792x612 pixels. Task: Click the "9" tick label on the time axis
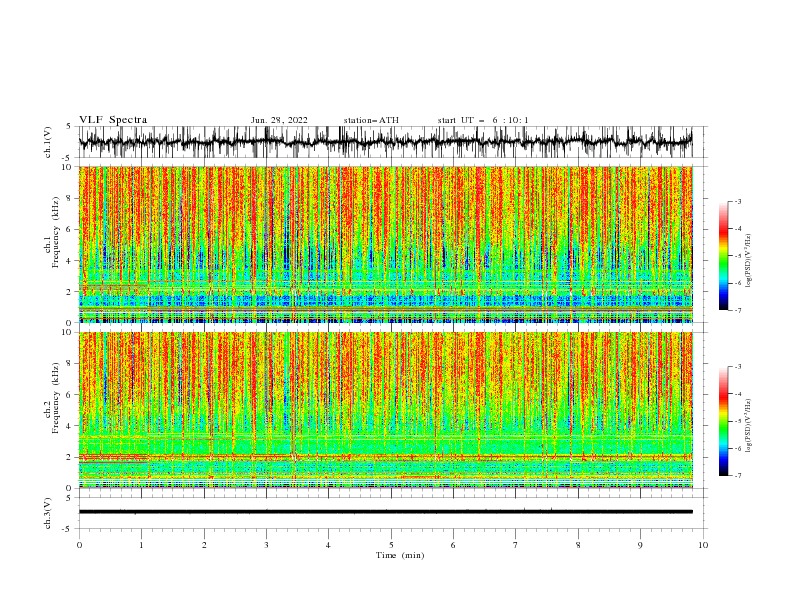tap(640, 545)
